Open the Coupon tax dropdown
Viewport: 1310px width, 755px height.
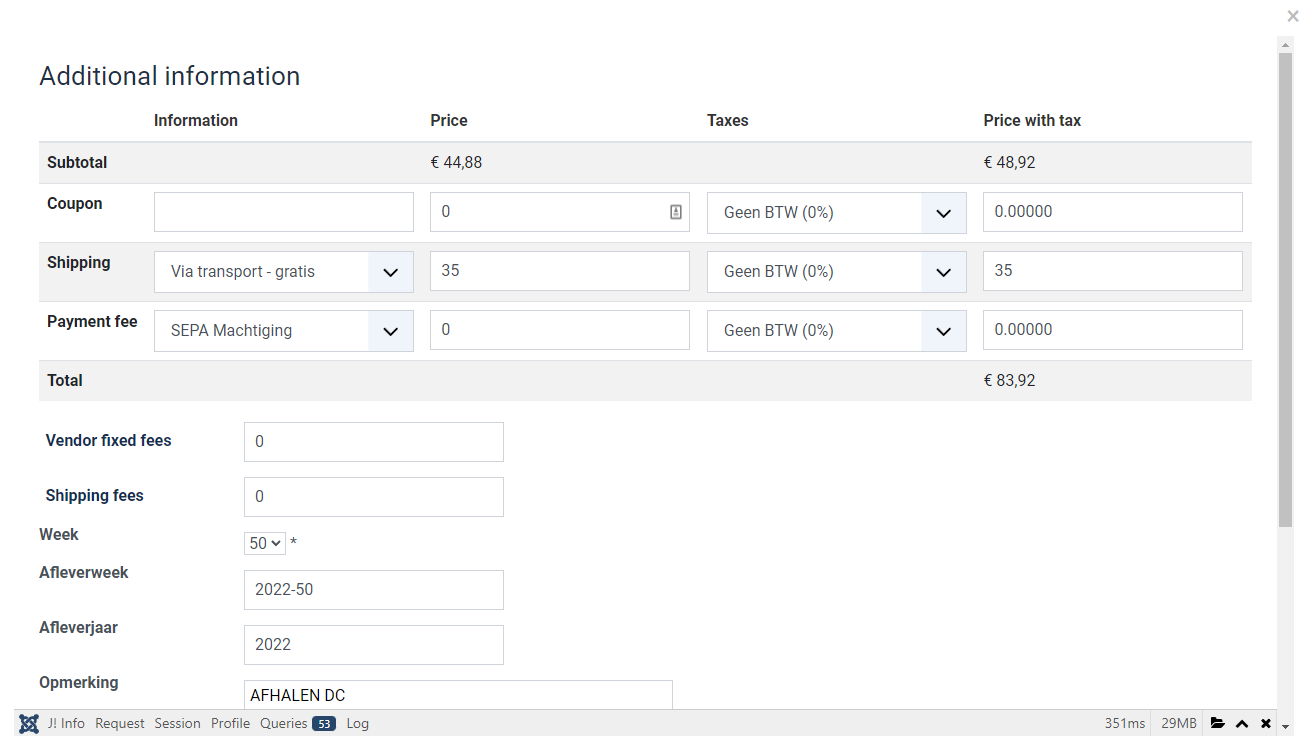(x=836, y=213)
